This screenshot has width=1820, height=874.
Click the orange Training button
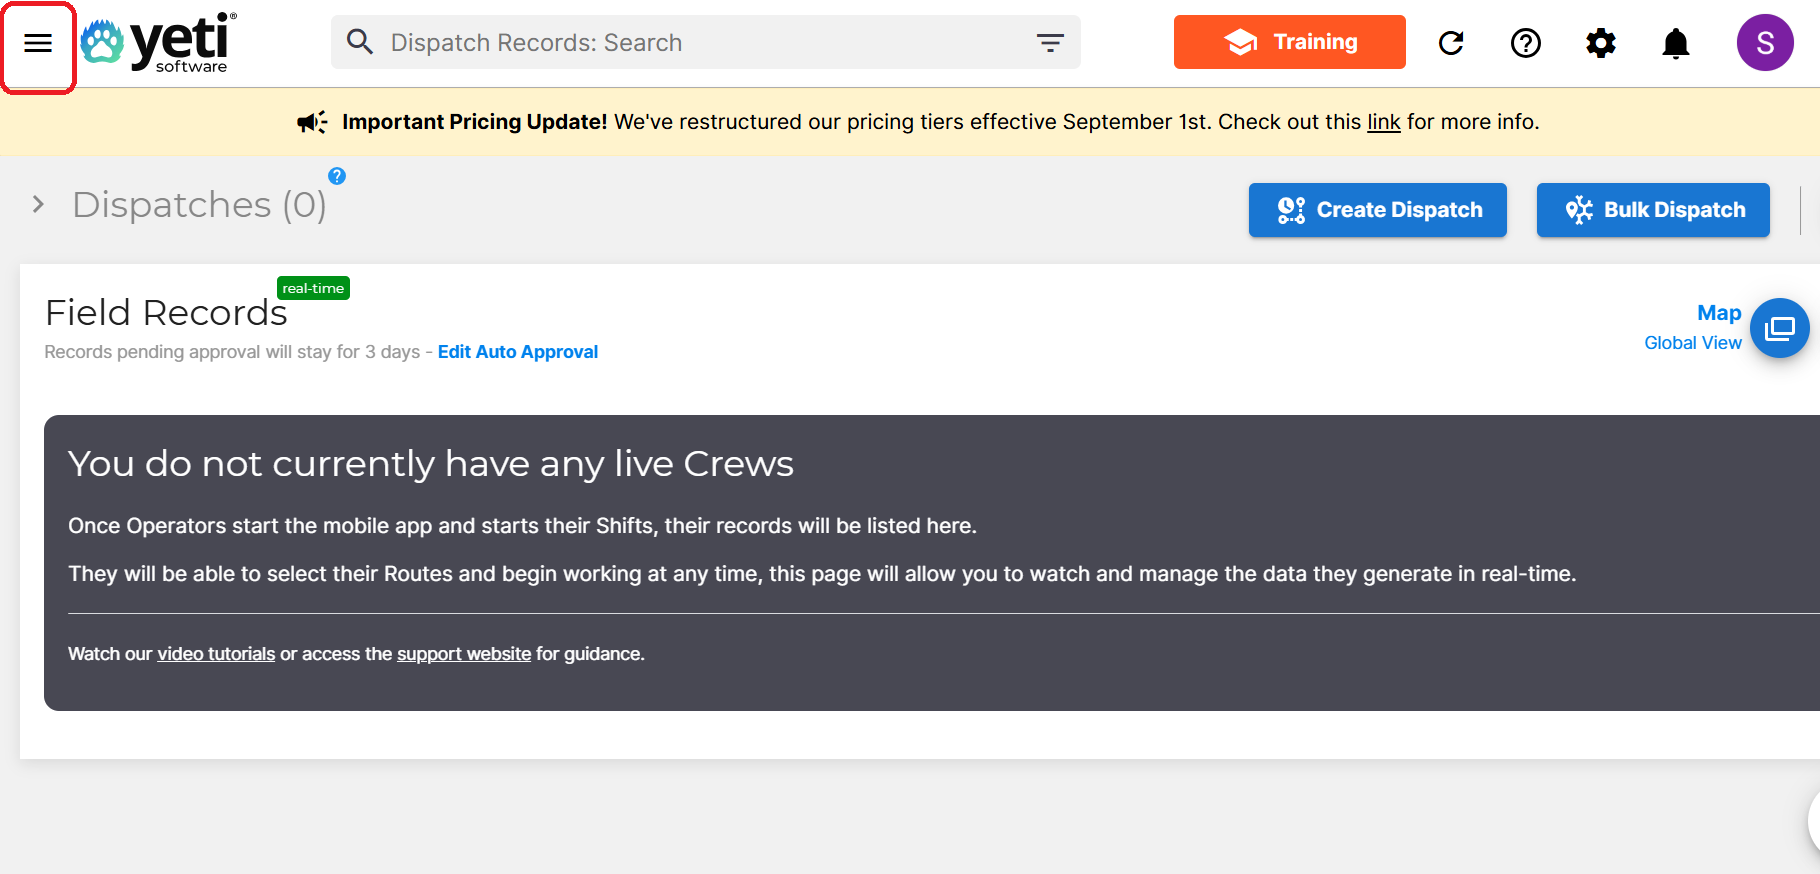click(x=1289, y=42)
